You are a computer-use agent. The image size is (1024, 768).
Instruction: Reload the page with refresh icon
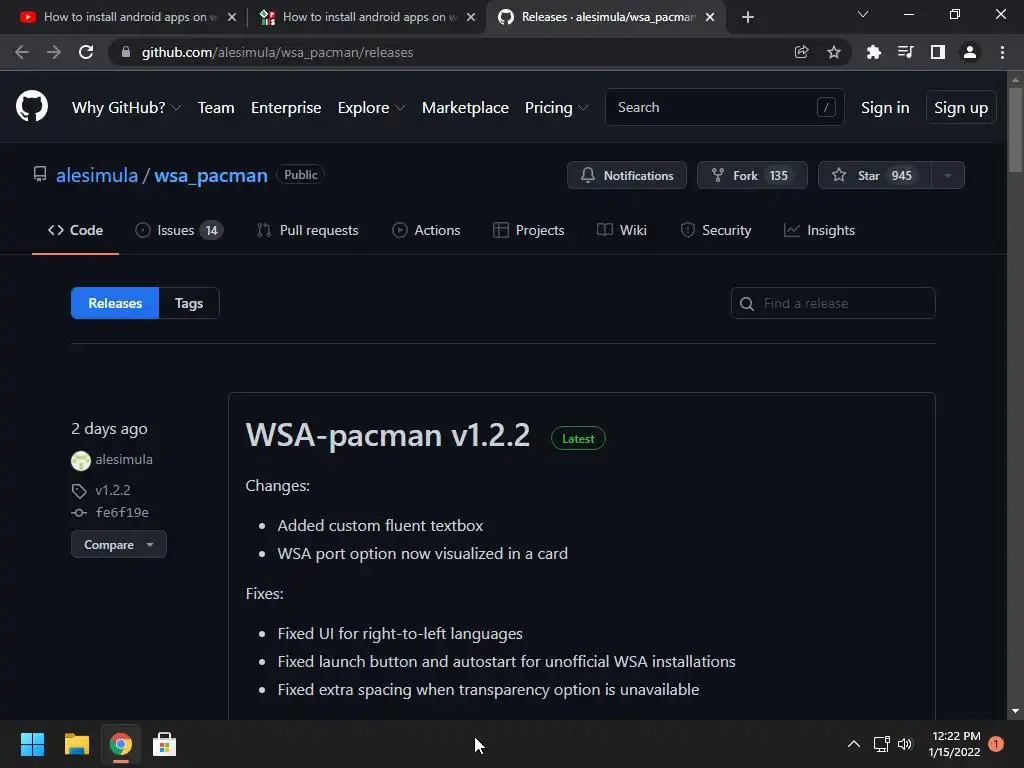pyautogui.click(x=86, y=52)
